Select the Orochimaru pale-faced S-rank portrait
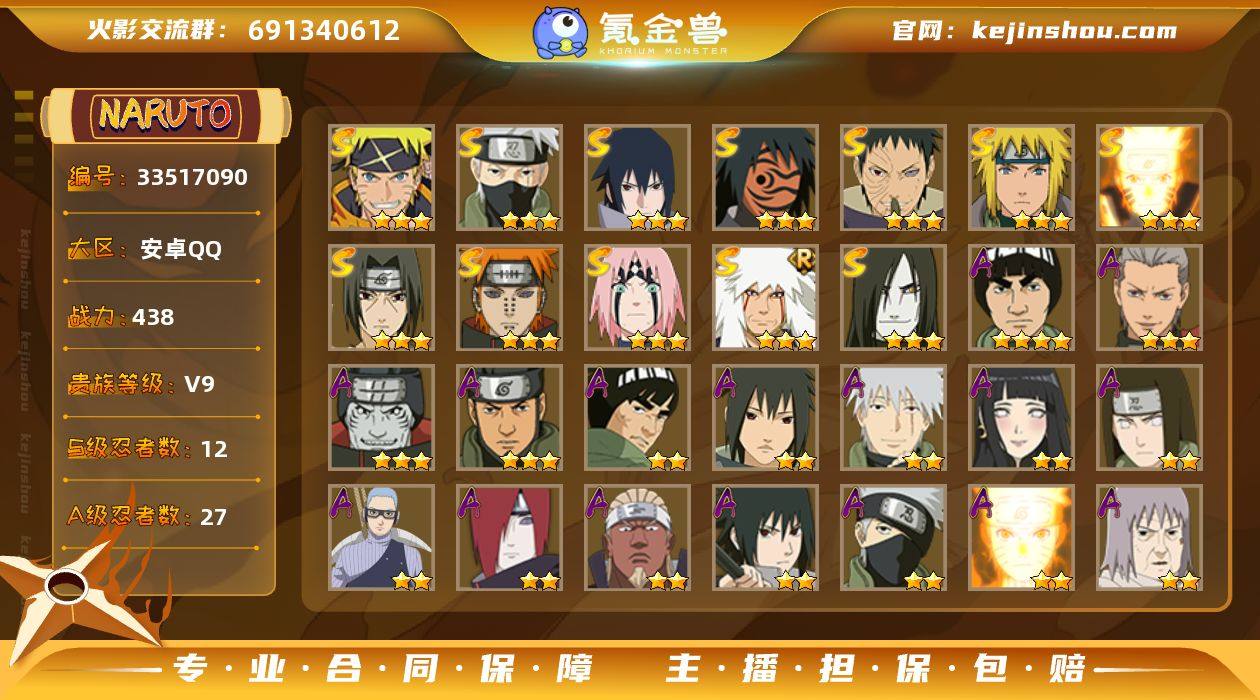Viewport: 1260px width, 700px height. 893,298
